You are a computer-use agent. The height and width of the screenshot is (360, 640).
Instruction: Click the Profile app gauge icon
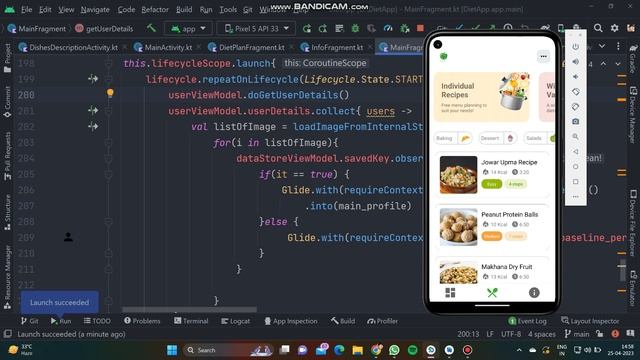pos(388,28)
